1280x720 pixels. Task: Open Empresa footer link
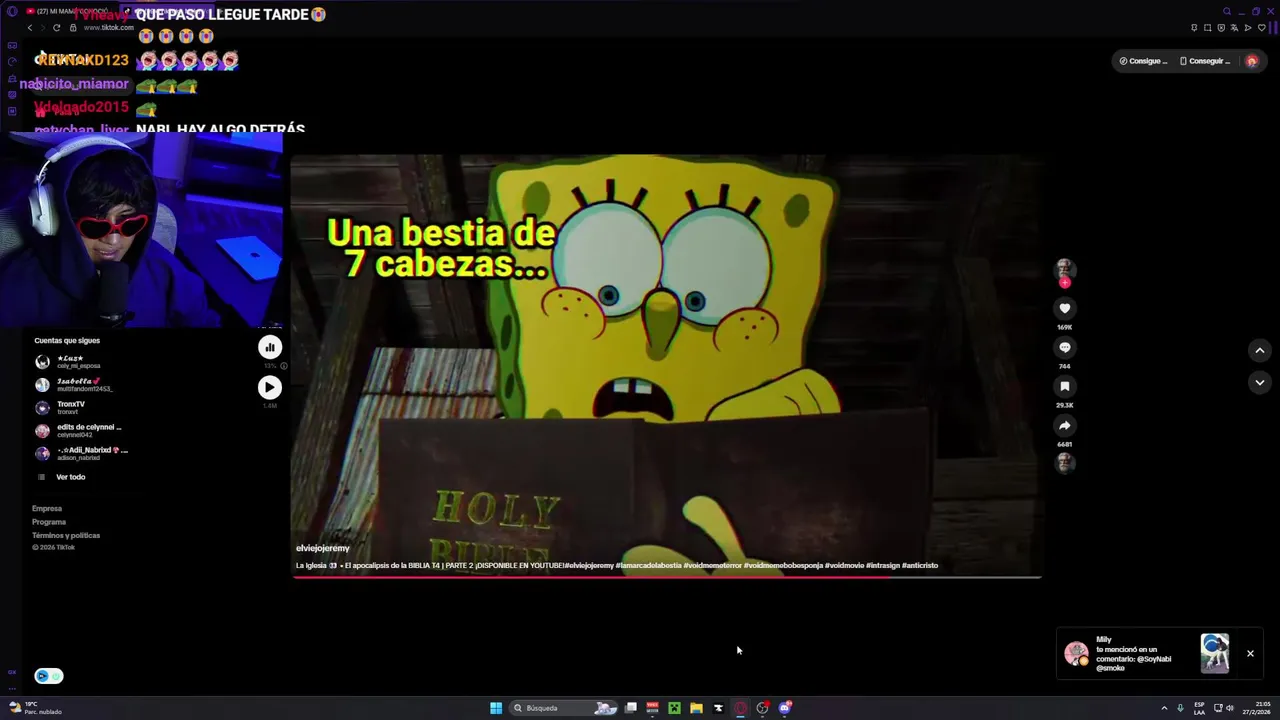click(47, 509)
